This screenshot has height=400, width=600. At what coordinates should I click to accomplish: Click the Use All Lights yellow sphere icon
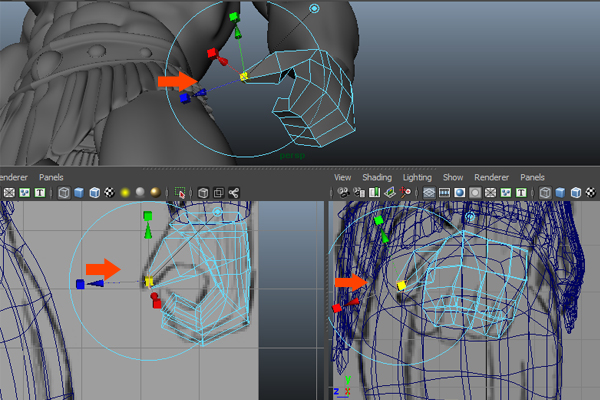point(125,192)
